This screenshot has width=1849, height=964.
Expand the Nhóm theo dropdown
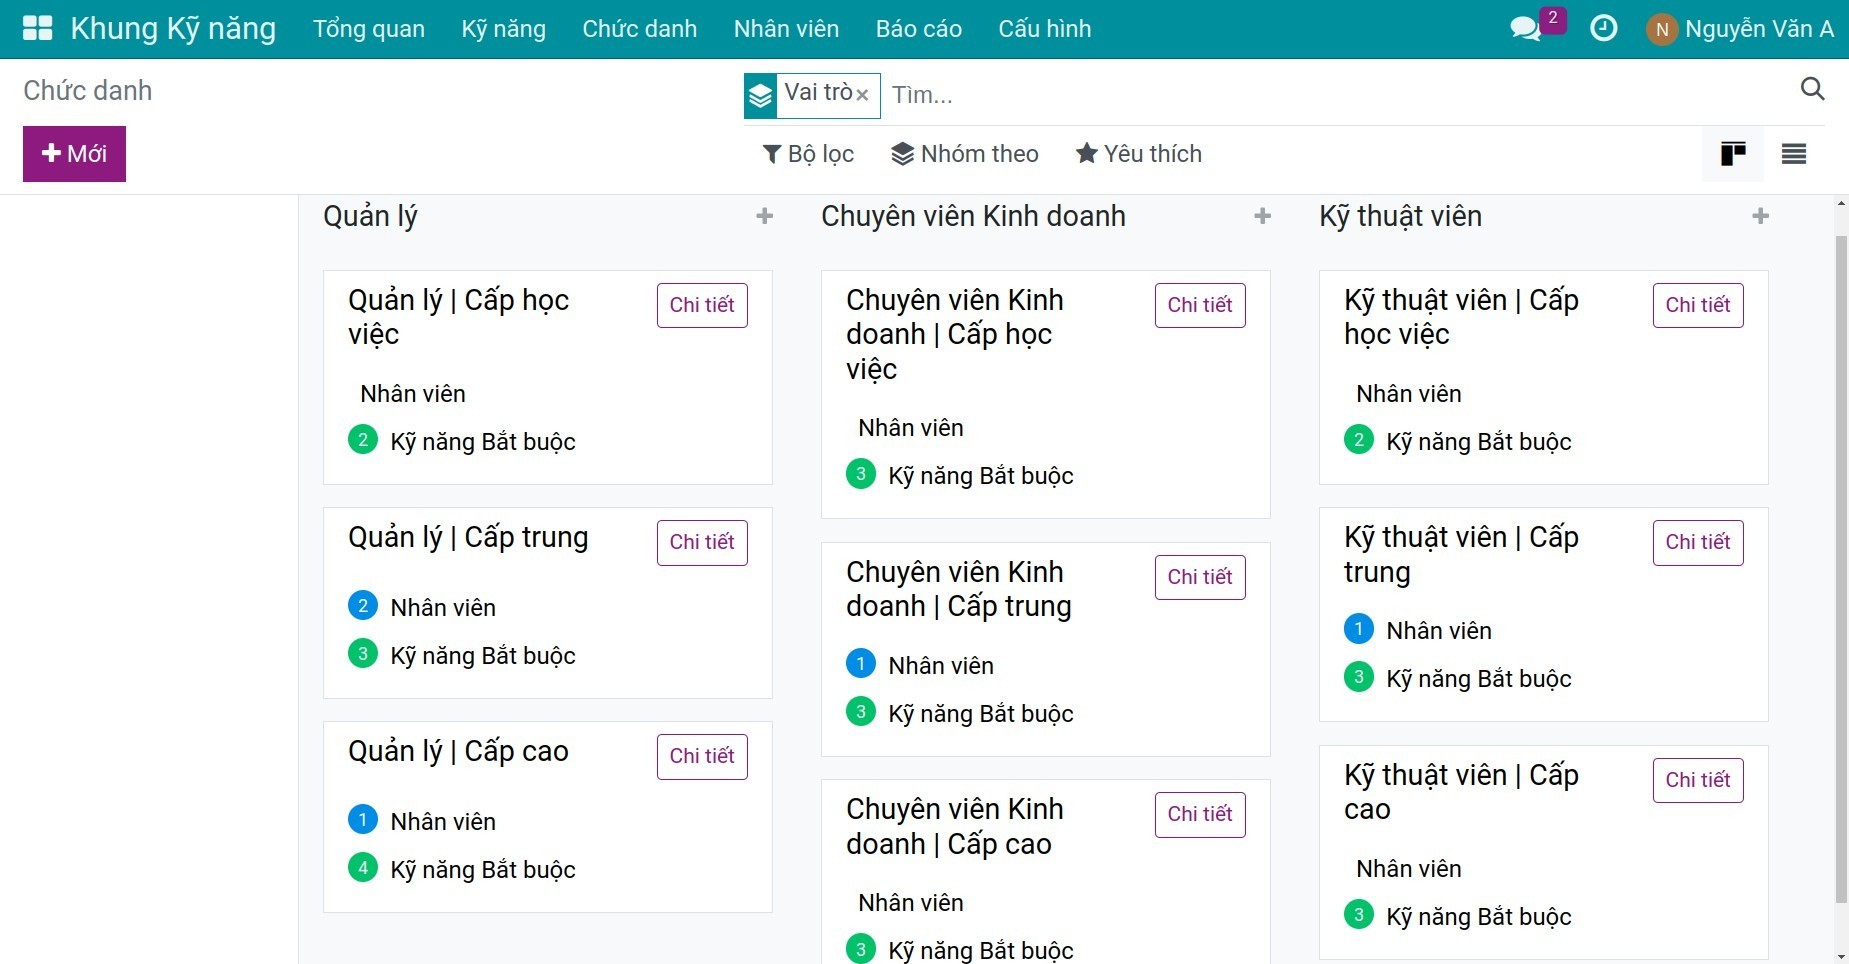[965, 154]
